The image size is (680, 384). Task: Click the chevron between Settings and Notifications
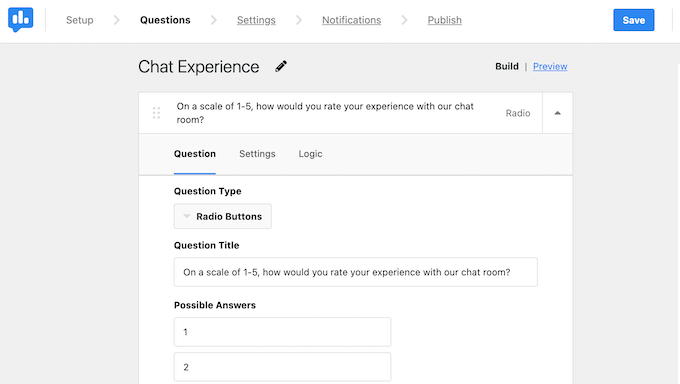tap(299, 20)
